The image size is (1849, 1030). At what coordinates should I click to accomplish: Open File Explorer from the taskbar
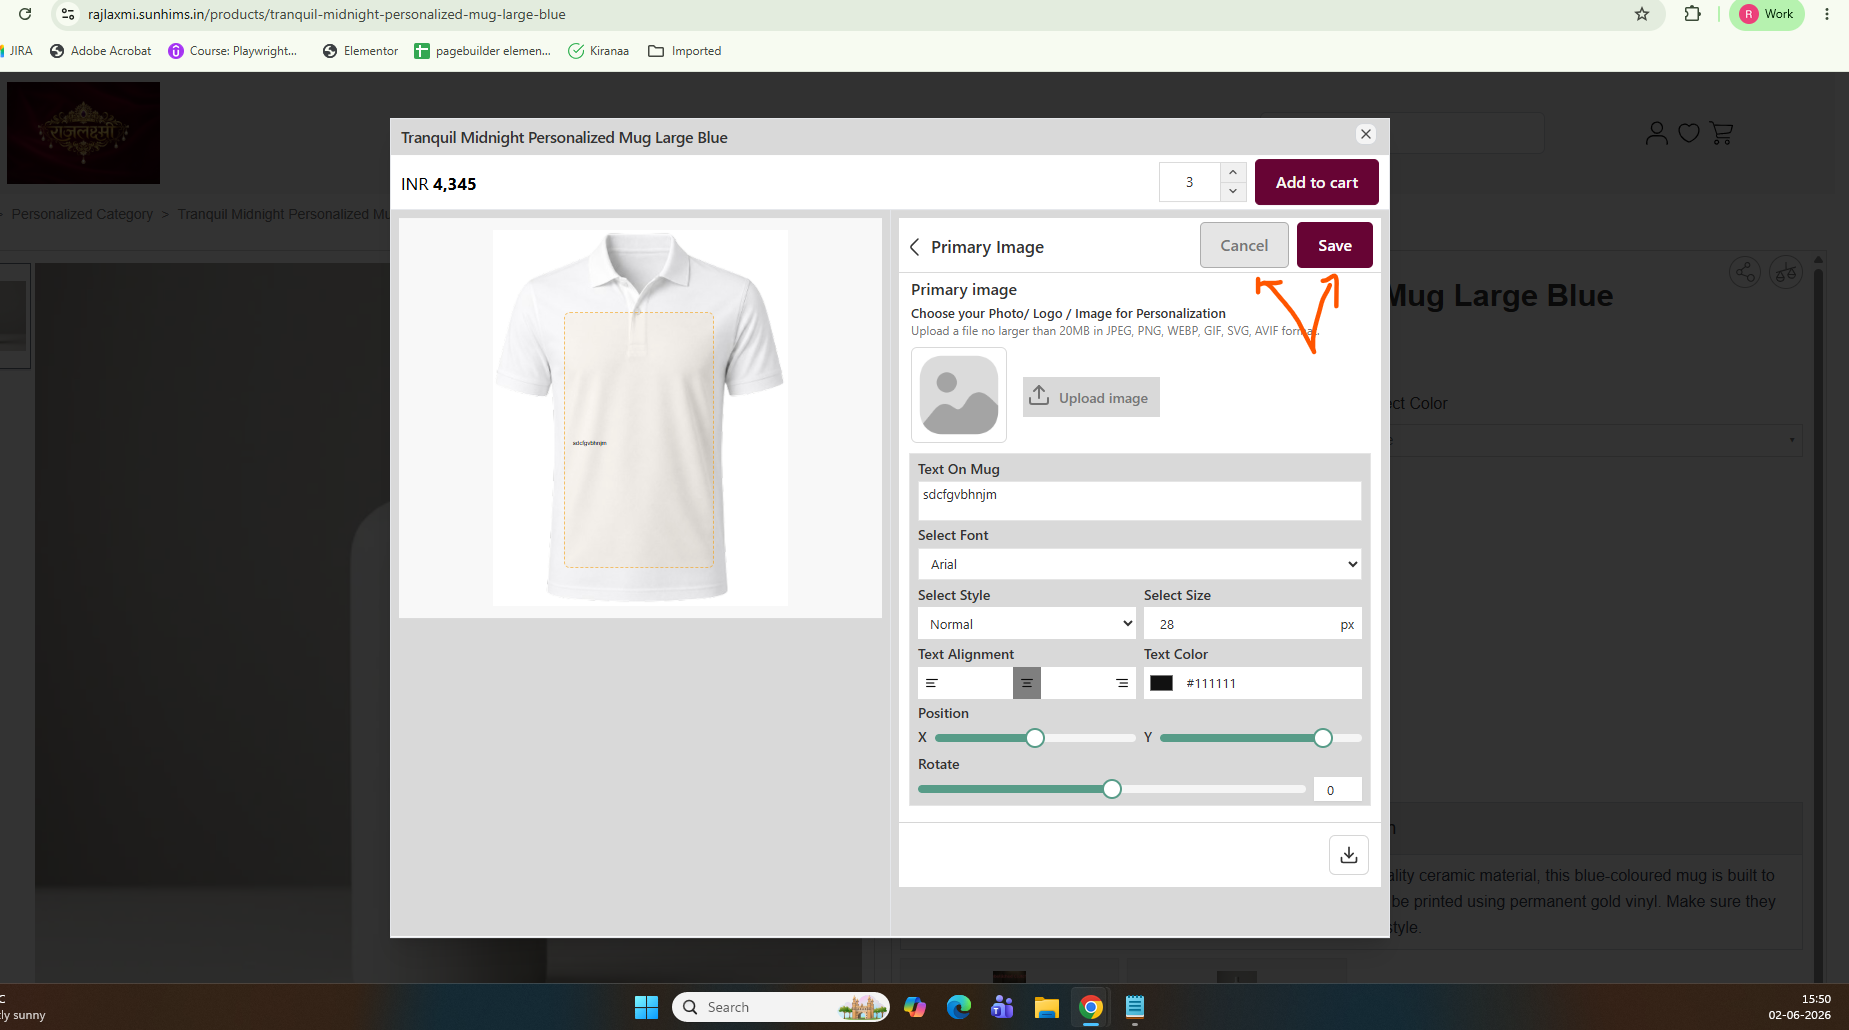(x=1047, y=1007)
